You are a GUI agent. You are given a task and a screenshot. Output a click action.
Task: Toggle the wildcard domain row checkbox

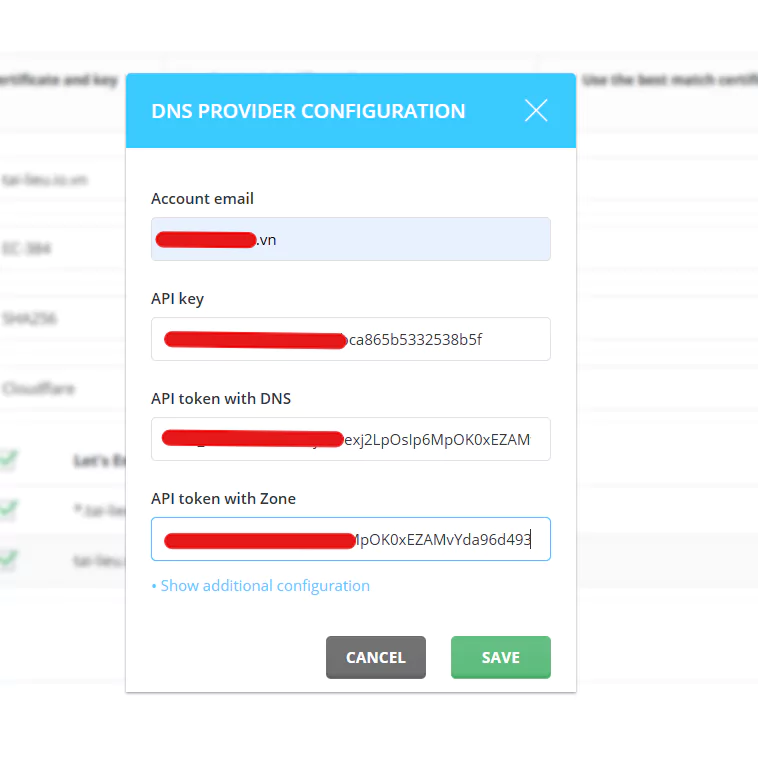click(9, 510)
